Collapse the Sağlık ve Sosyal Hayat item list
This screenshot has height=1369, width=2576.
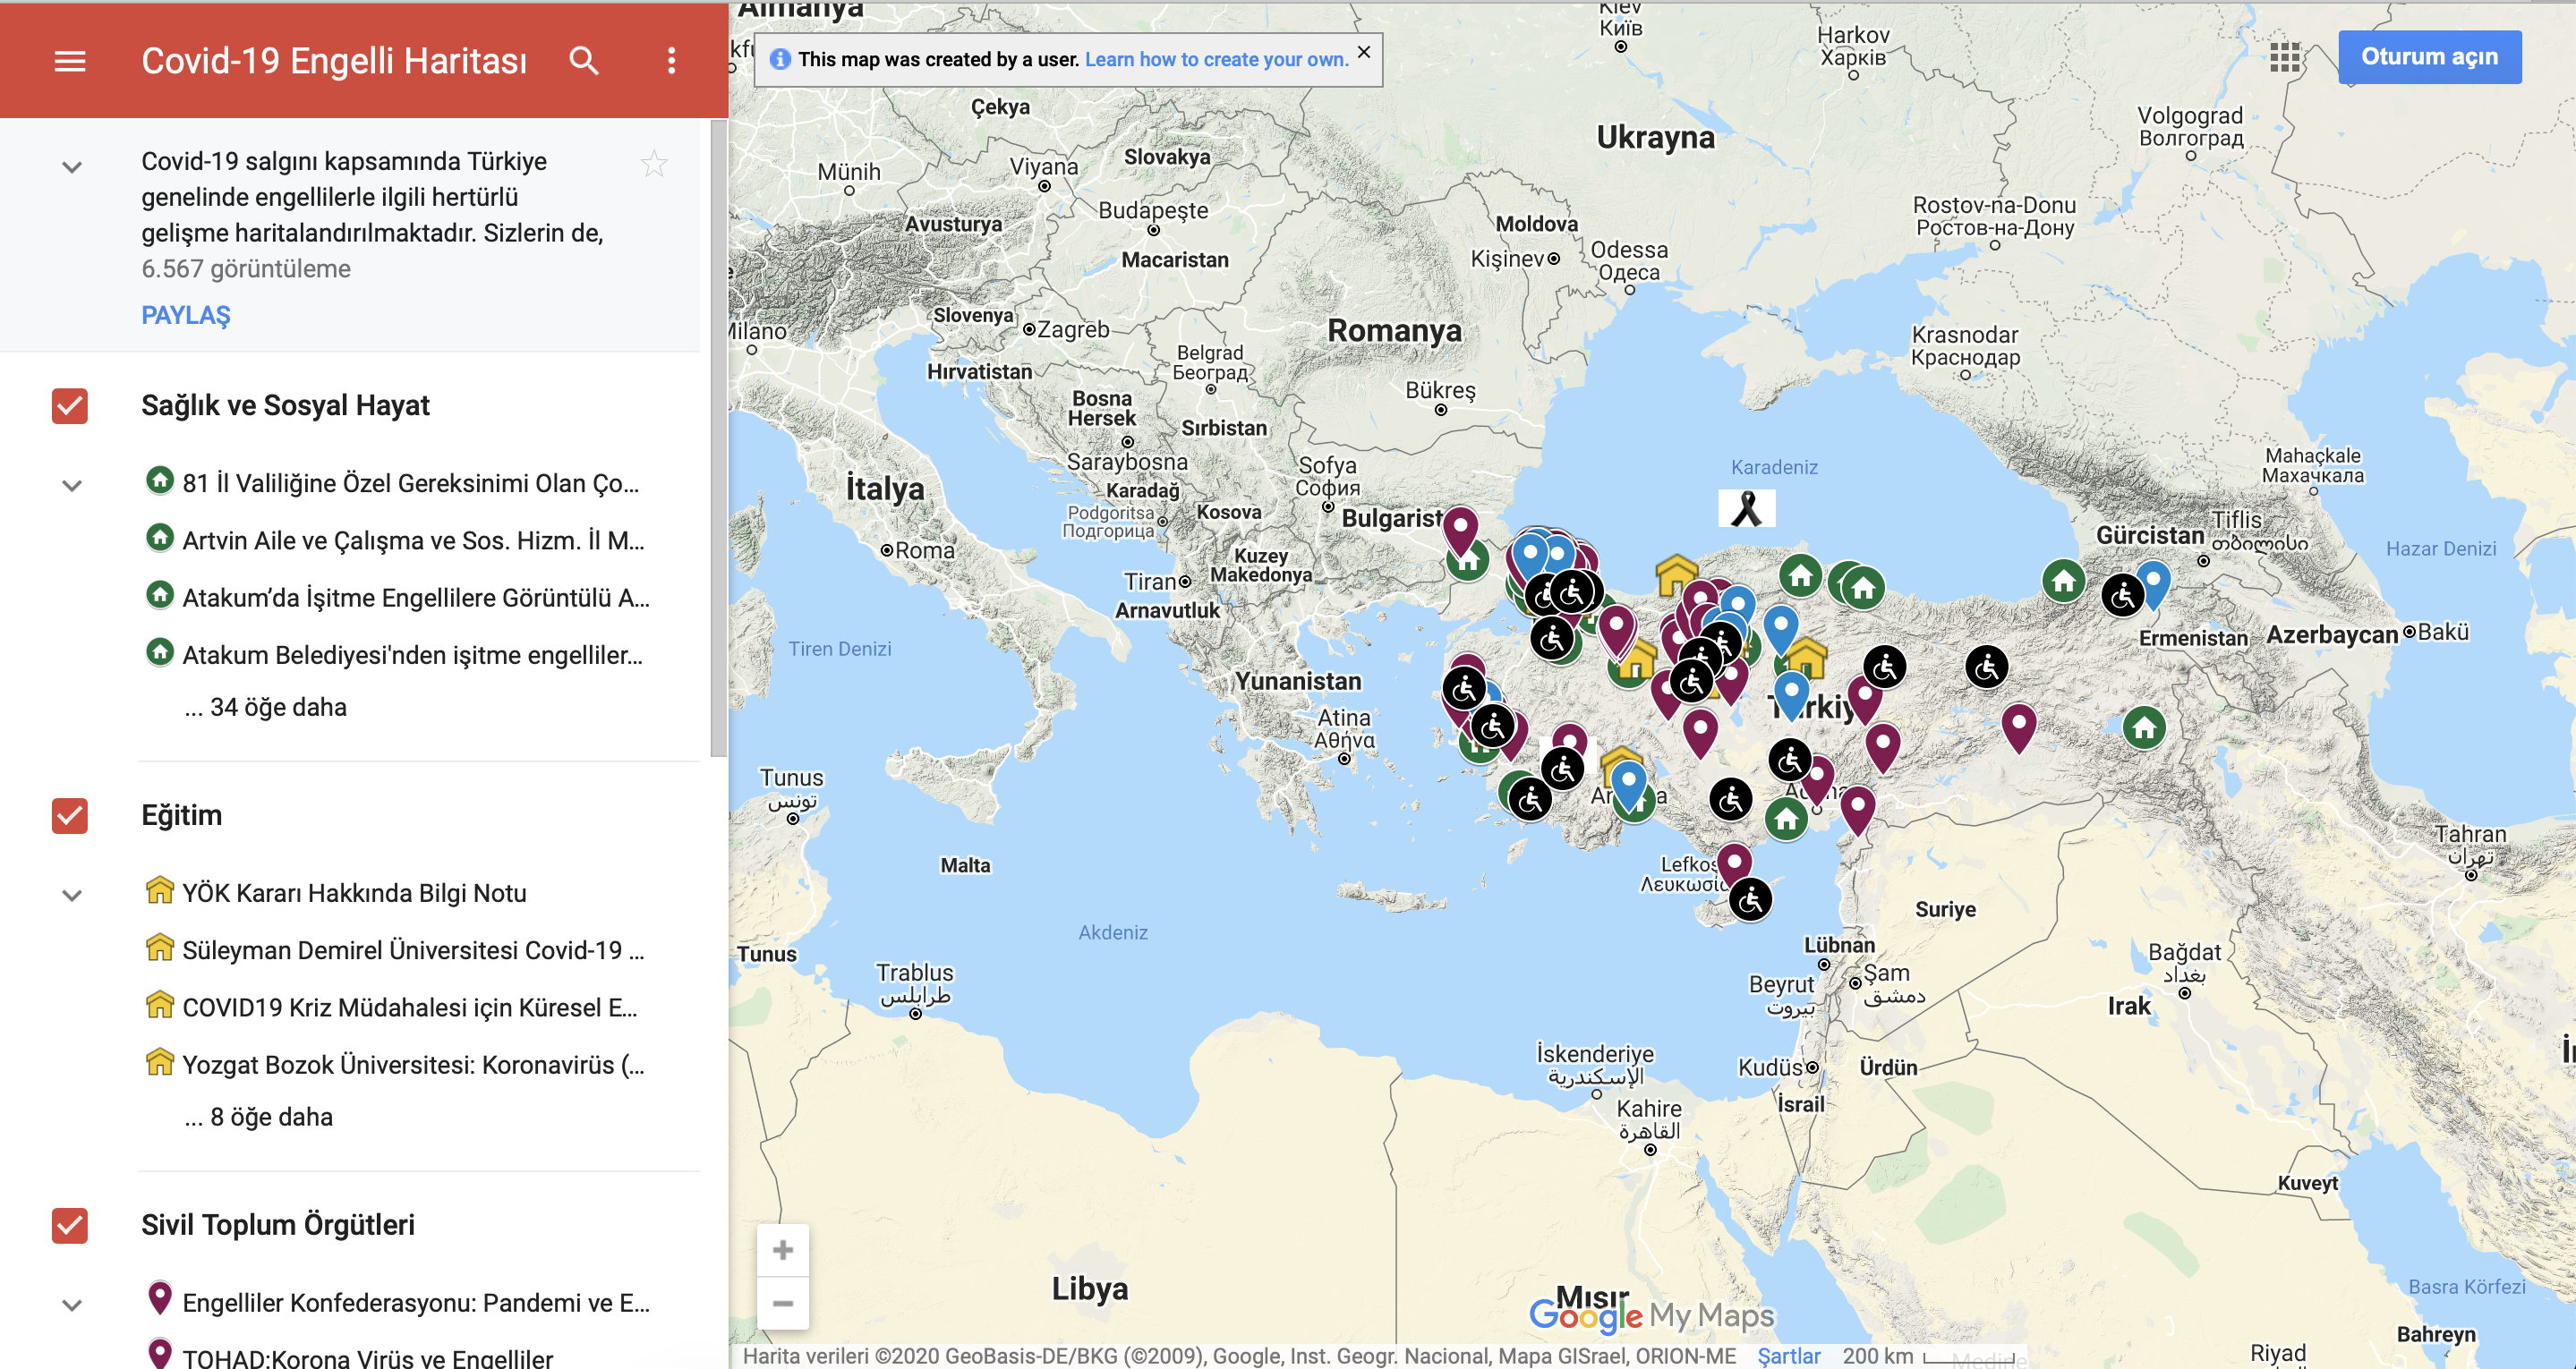coord(71,486)
